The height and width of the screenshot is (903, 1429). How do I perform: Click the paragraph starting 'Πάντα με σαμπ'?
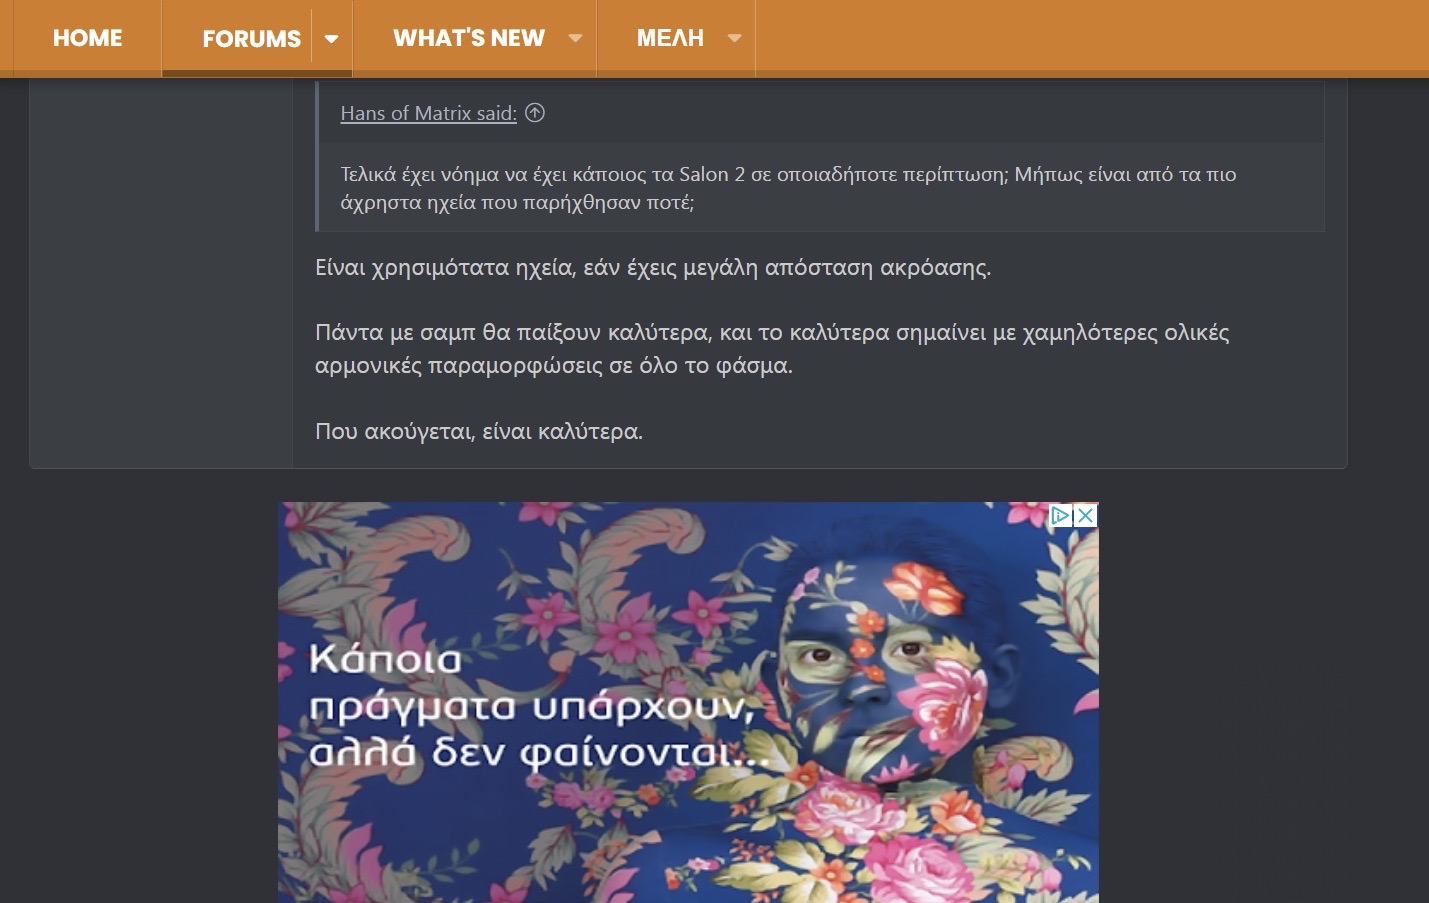coord(772,349)
